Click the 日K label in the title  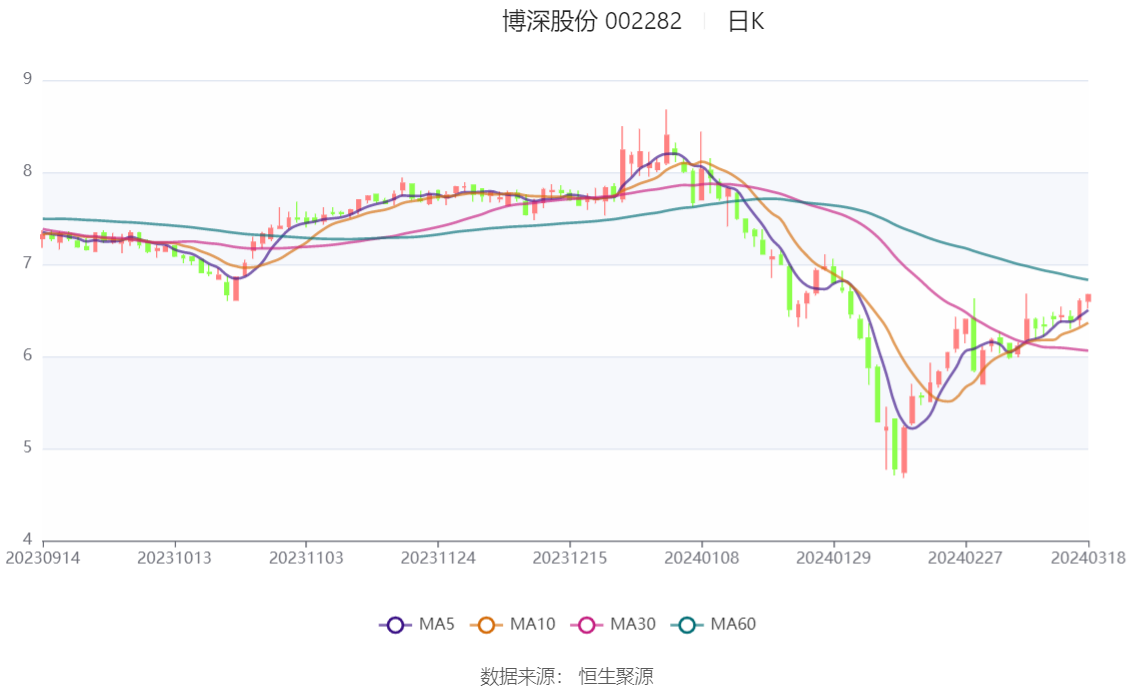[x=746, y=21]
